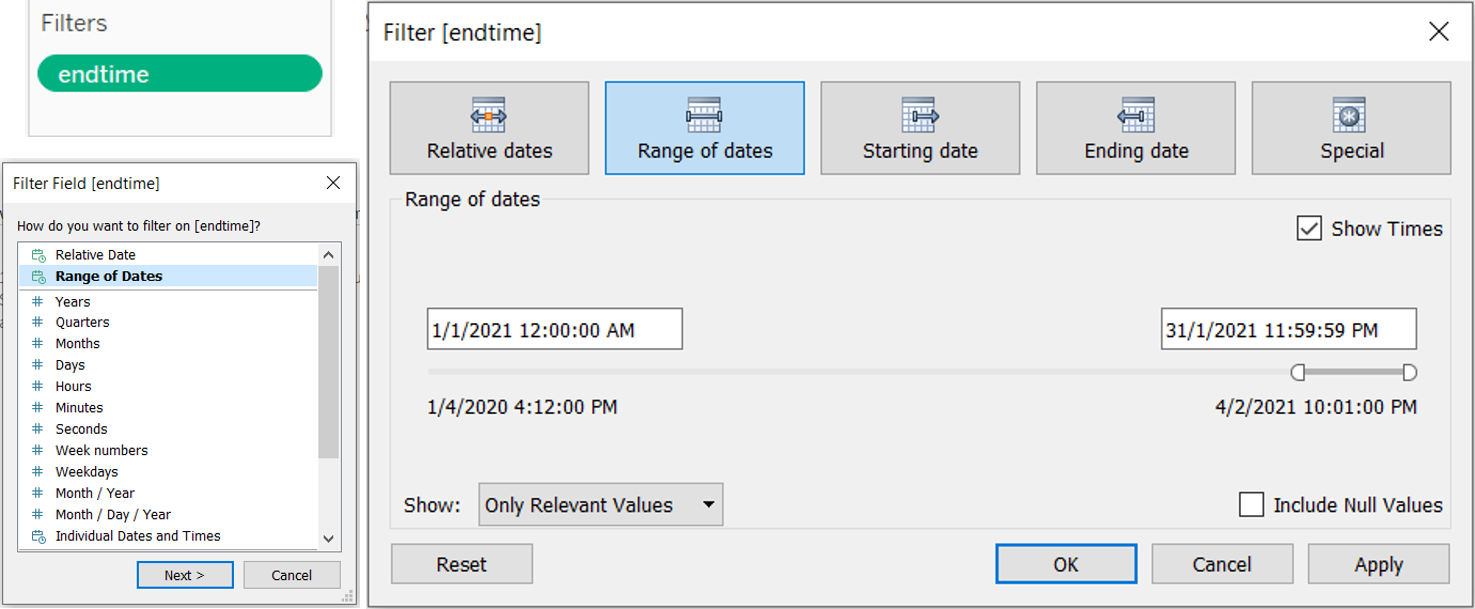This screenshot has width=1475, height=609.
Task: Open the Only Relevant Values dropdown
Action: pos(600,505)
